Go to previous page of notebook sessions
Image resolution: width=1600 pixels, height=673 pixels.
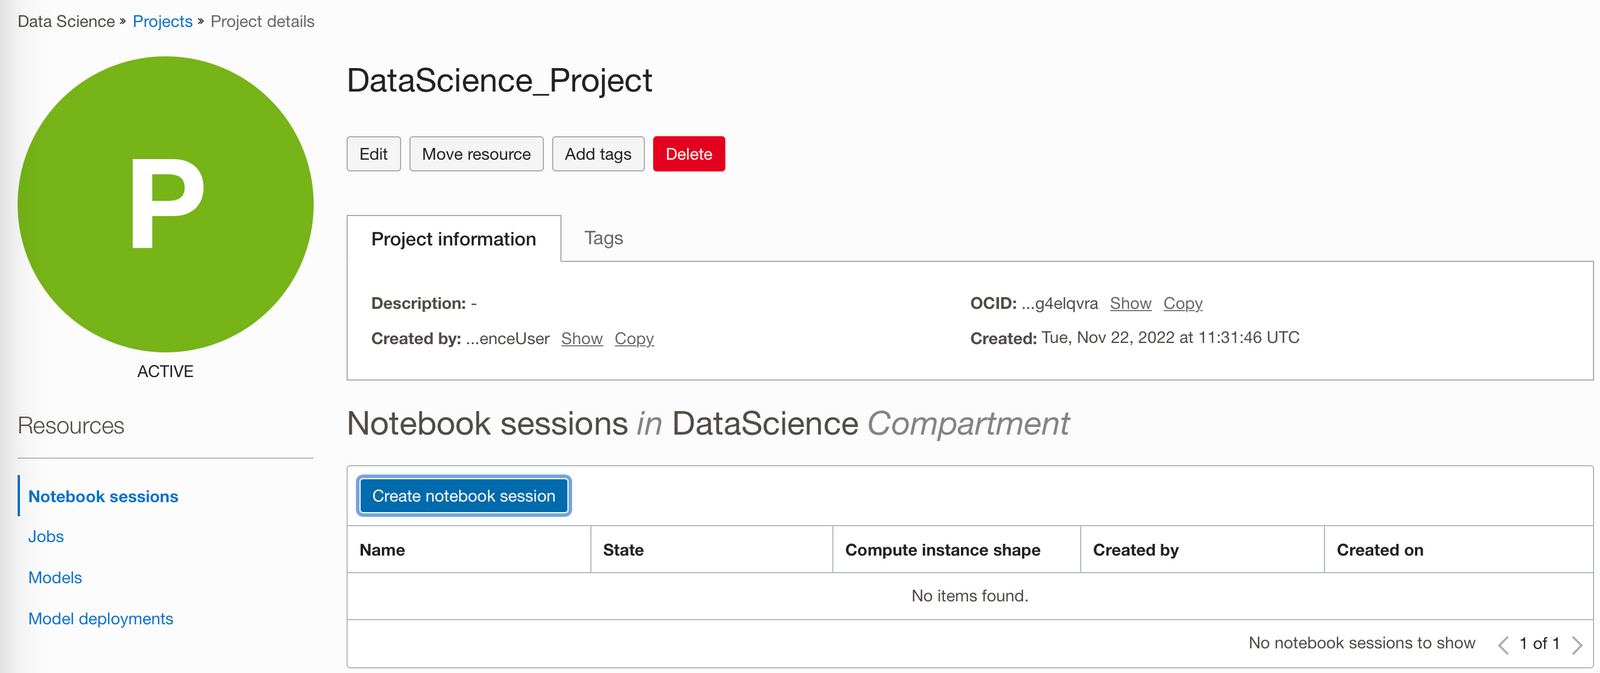coord(1503,645)
